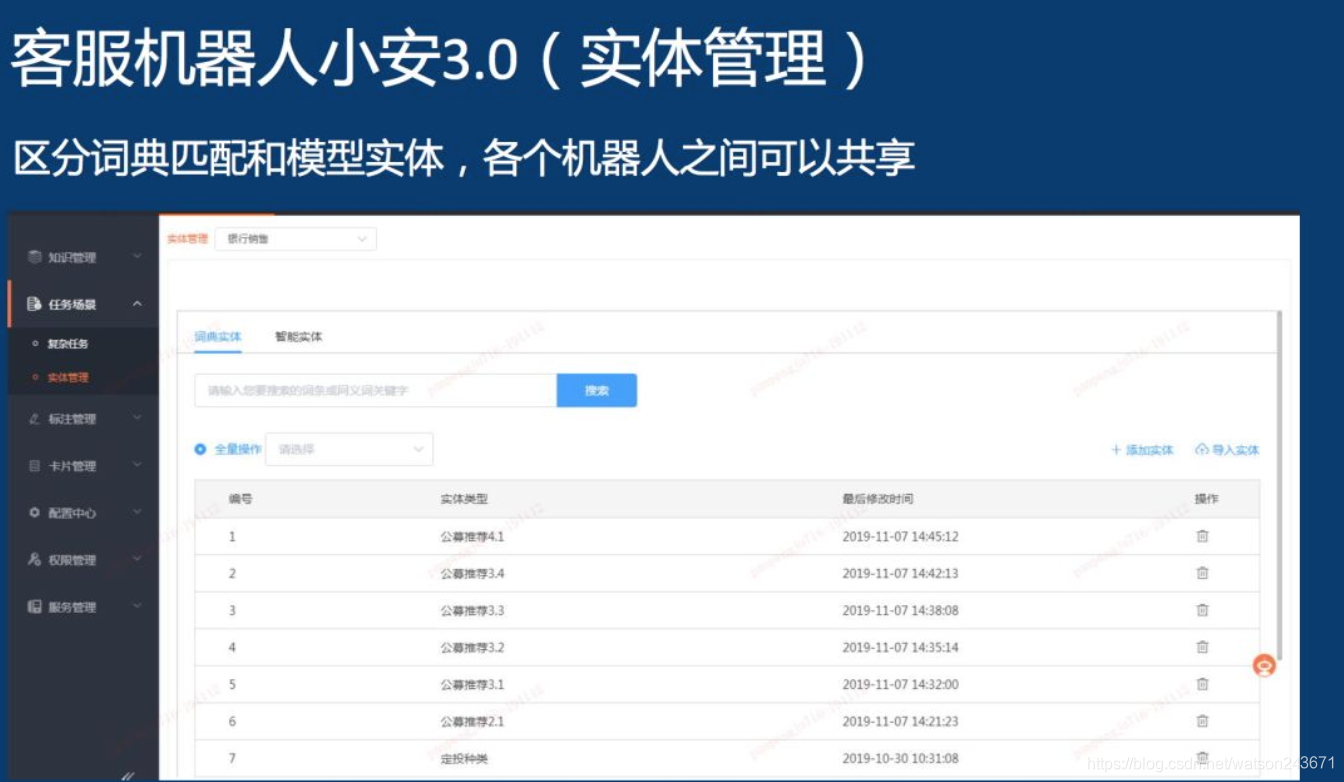The image size is (1344, 782).
Task: Click the 添加实体 link
Action: click(x=1150, y=450)
